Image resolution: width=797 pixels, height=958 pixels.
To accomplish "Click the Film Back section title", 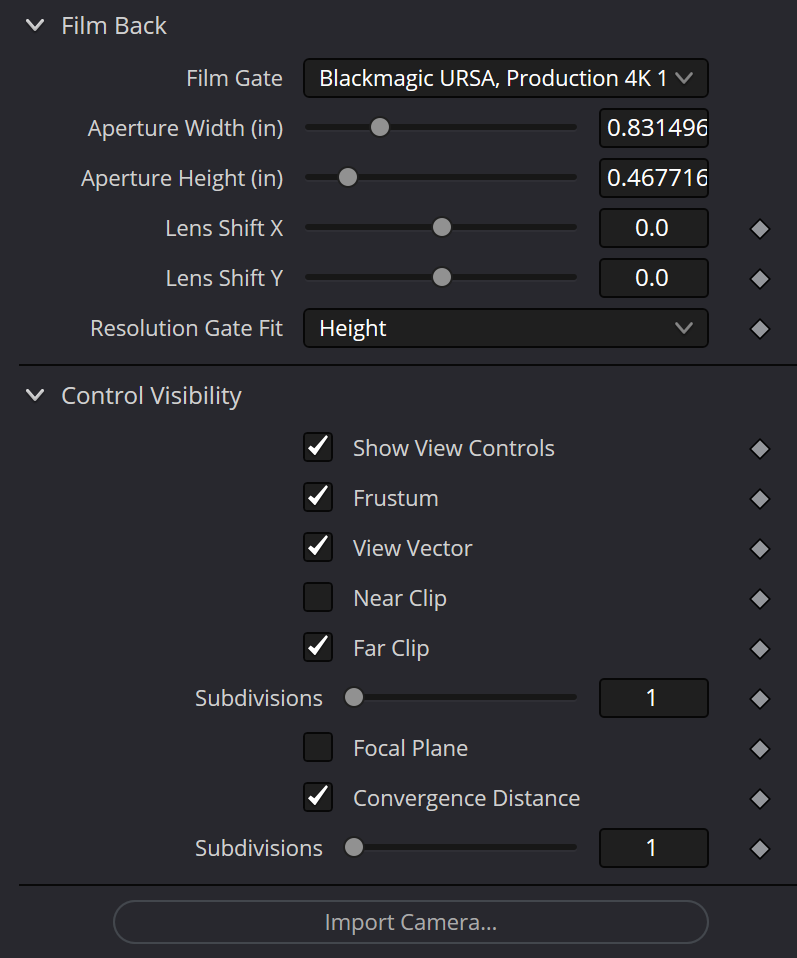I will point(114,26).
